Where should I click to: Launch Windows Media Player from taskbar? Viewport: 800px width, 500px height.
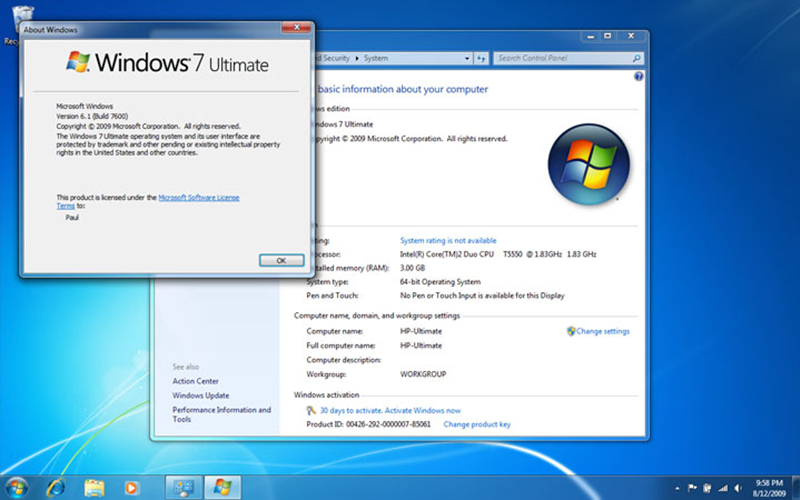(131, 487)
